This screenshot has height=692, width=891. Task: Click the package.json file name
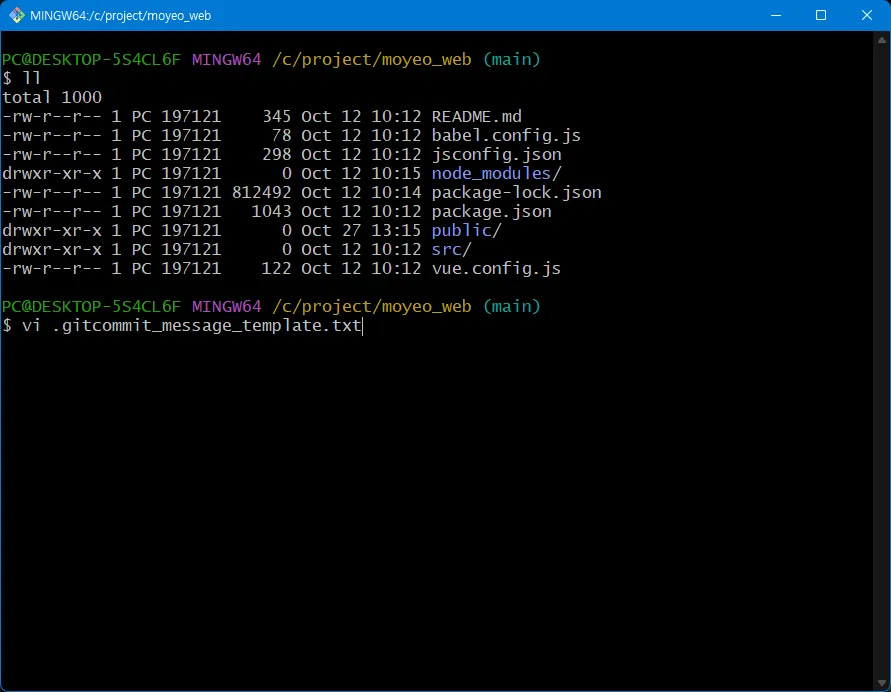click(x=491, y=212)
